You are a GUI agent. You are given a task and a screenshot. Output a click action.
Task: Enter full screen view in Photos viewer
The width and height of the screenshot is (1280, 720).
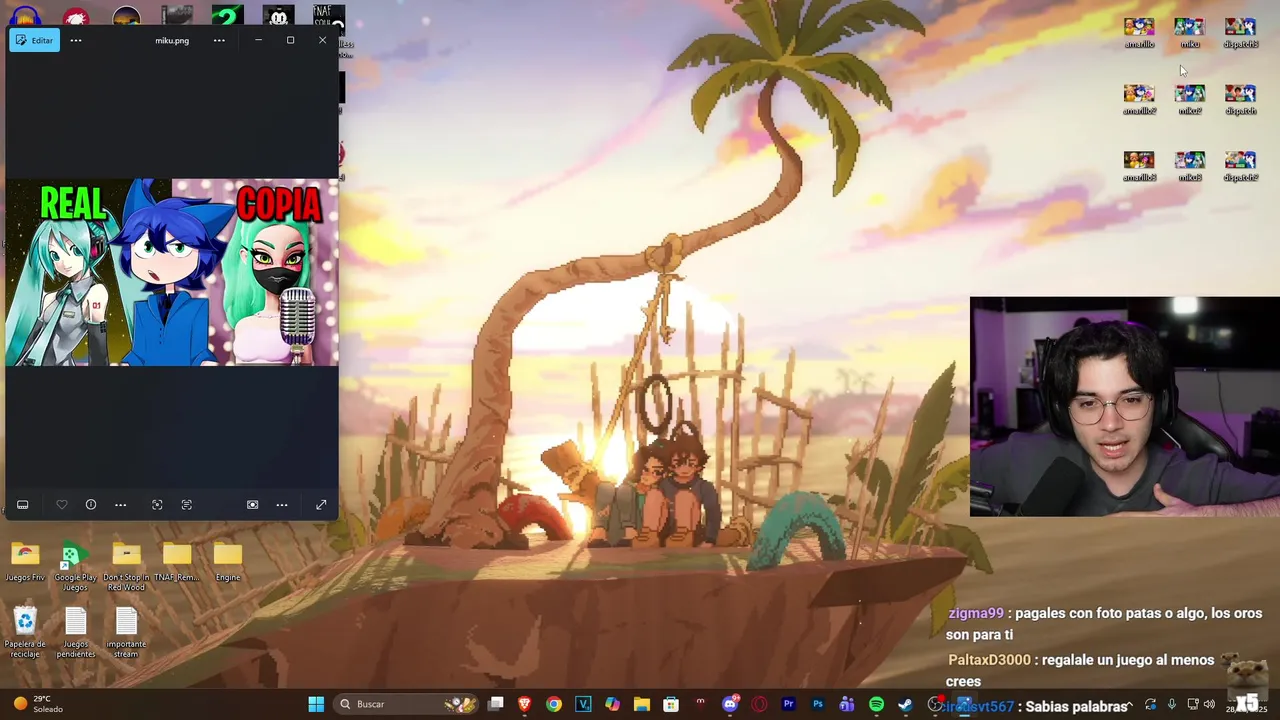321,505
